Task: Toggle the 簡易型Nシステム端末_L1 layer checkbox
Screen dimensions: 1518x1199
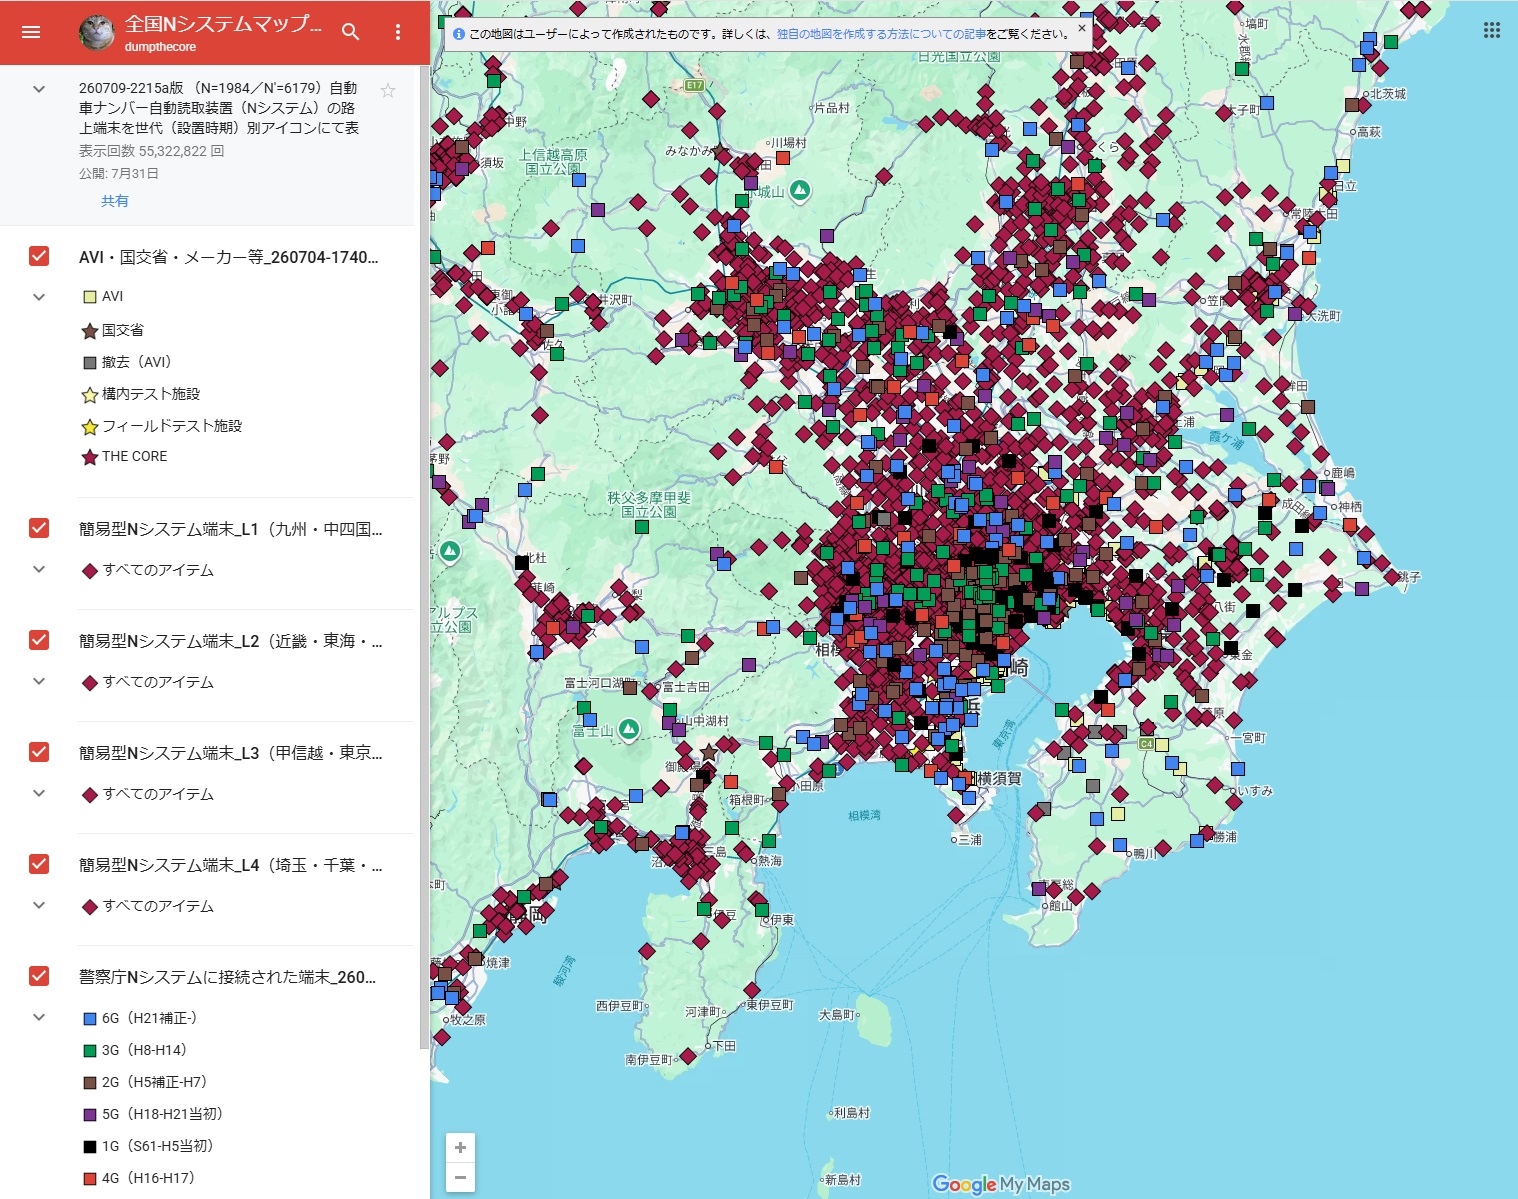Action: 39,528
